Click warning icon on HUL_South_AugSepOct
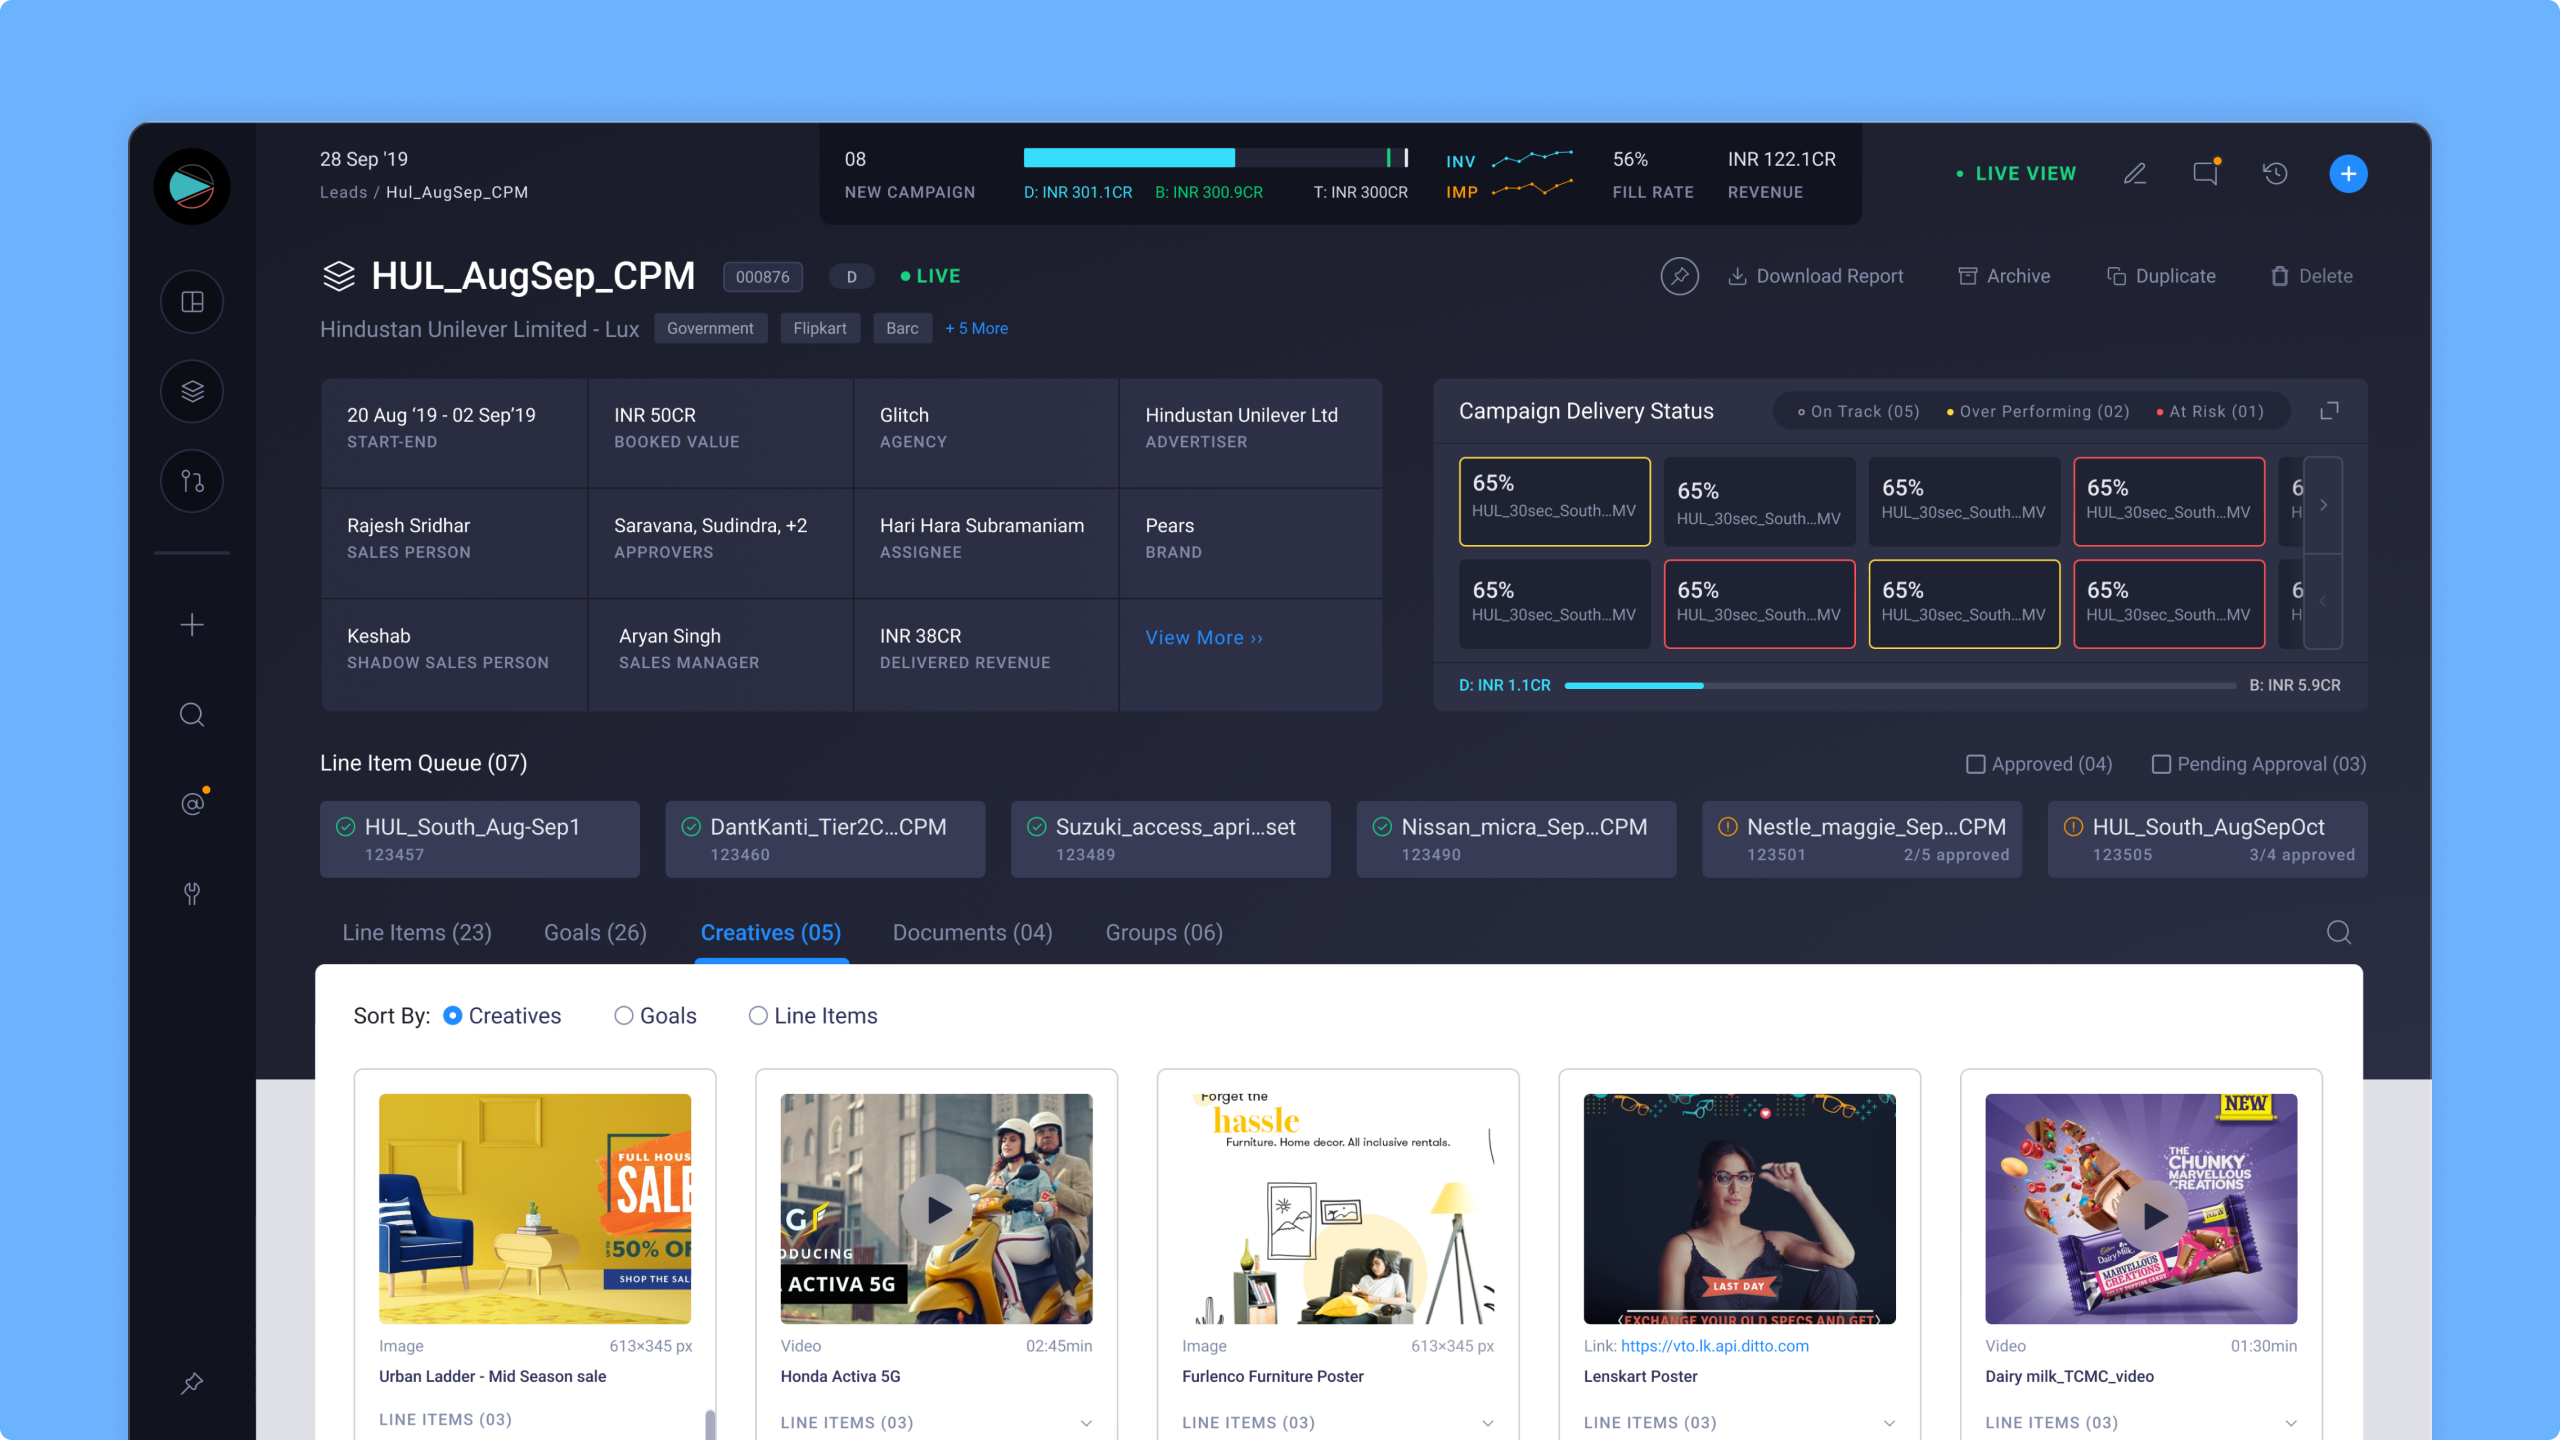 click(2074, 827)
